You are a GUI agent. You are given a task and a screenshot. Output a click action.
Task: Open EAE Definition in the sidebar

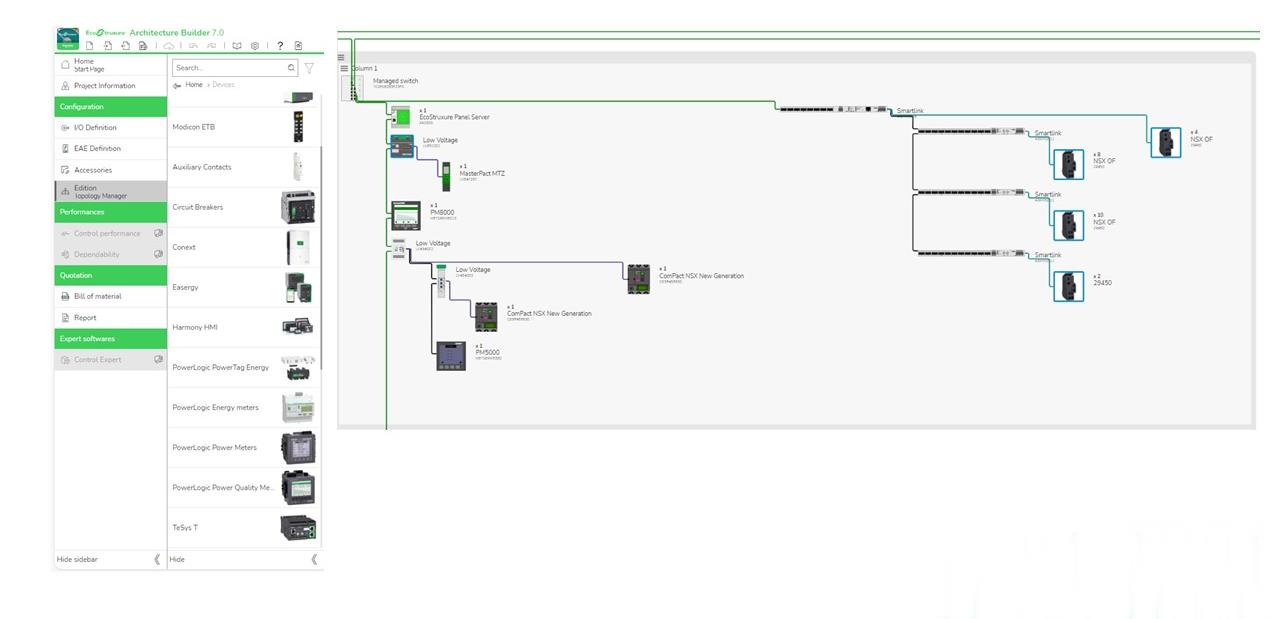coord(110,149)
